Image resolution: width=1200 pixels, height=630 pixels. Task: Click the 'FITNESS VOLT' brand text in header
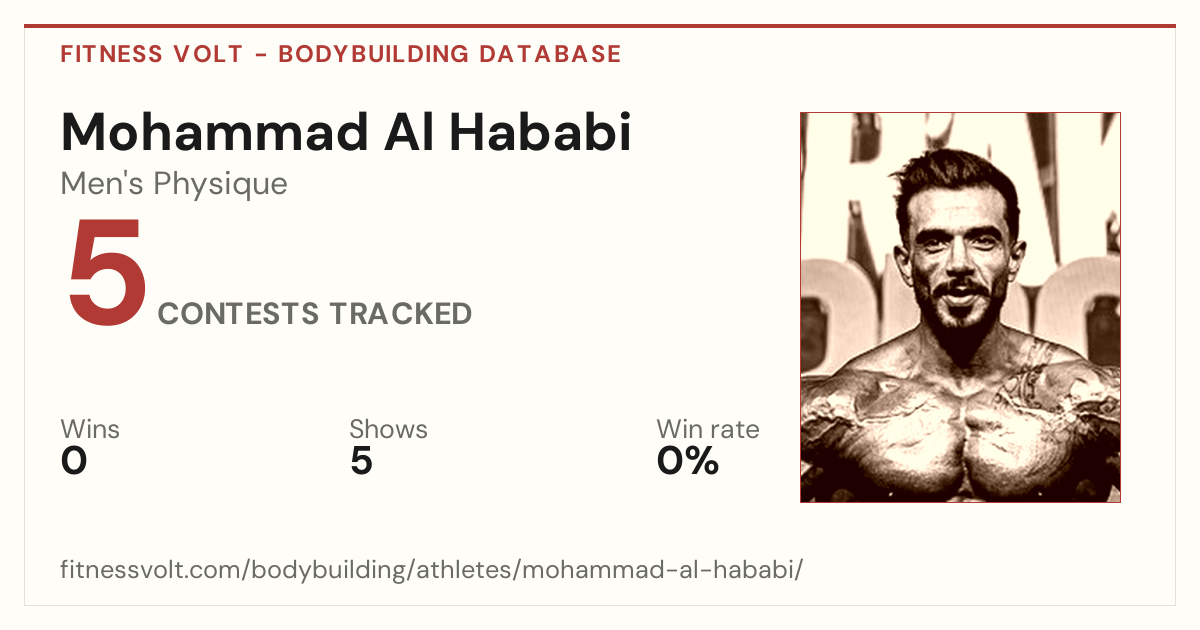[x=152, y=54]
